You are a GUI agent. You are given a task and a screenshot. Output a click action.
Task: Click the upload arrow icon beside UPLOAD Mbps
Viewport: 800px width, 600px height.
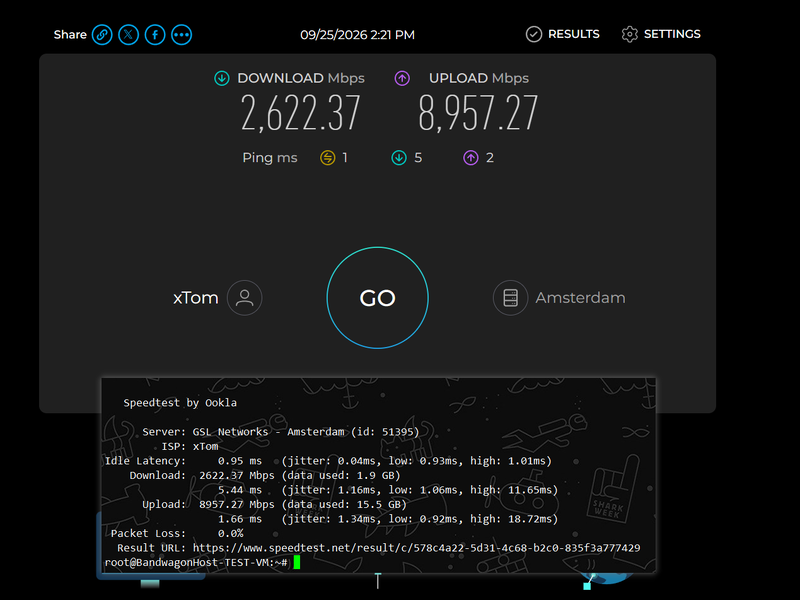tap(402, 78)
